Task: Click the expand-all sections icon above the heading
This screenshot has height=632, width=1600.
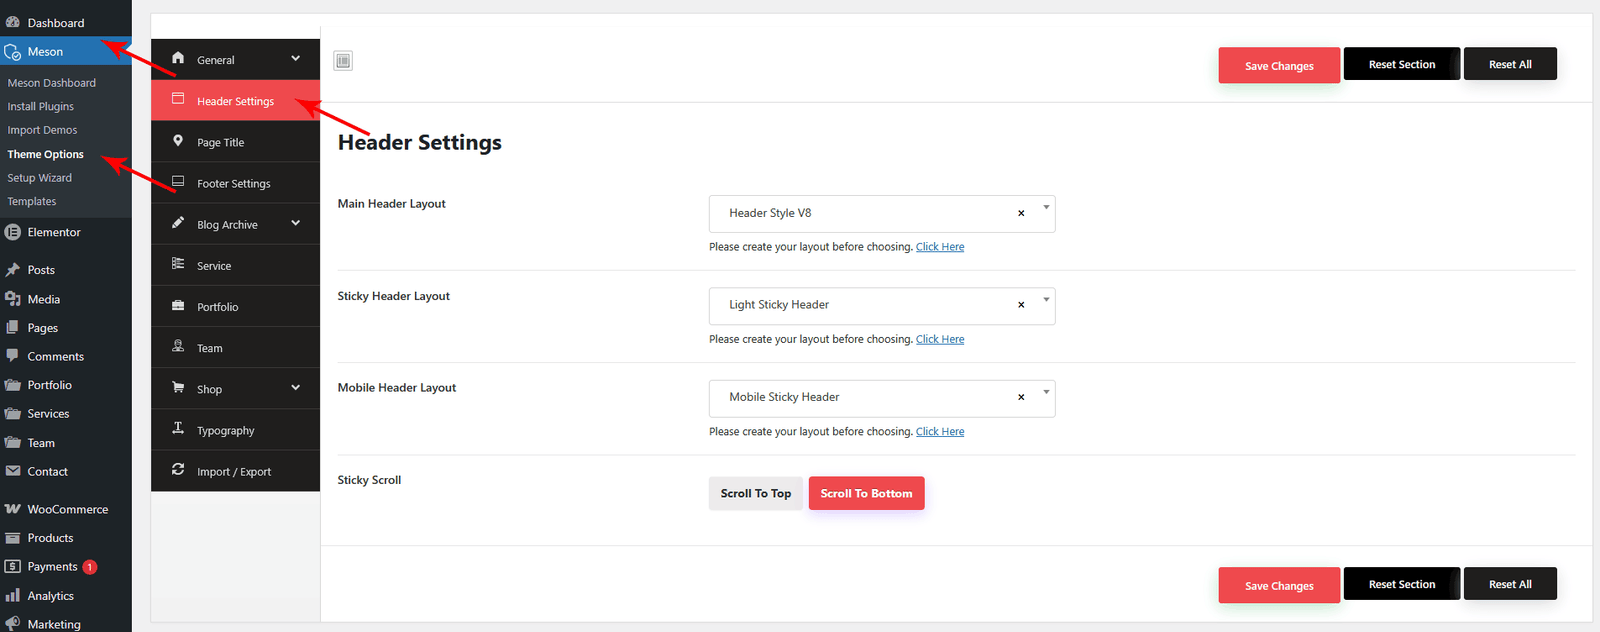Action: pyautogui.click(x=343, y=61)
